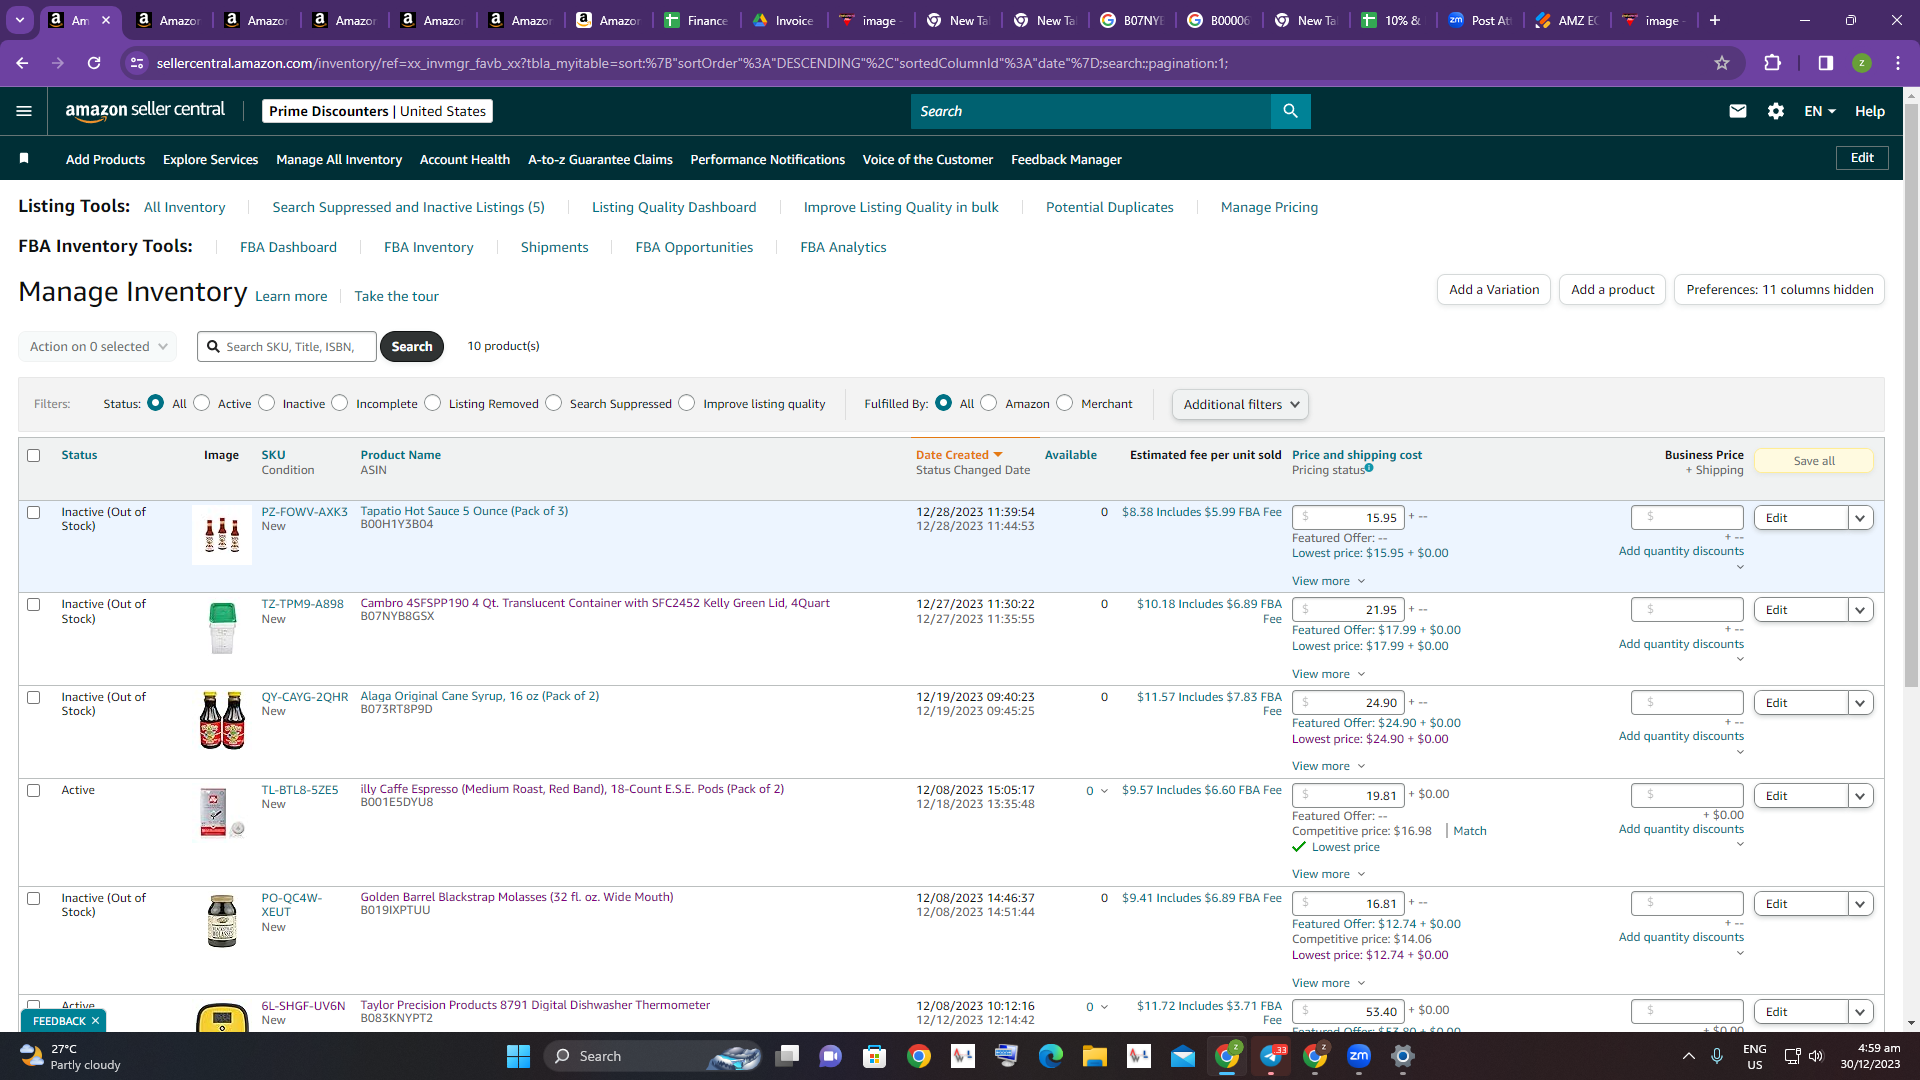Click the magnifier search button in header
This screenshot has width=1920, height=1080.
coord(1290,111)
